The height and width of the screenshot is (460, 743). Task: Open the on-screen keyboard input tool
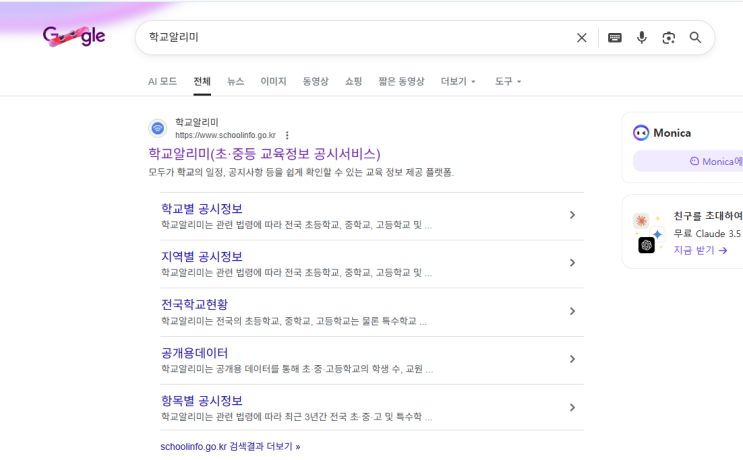(x=615, y=38)
